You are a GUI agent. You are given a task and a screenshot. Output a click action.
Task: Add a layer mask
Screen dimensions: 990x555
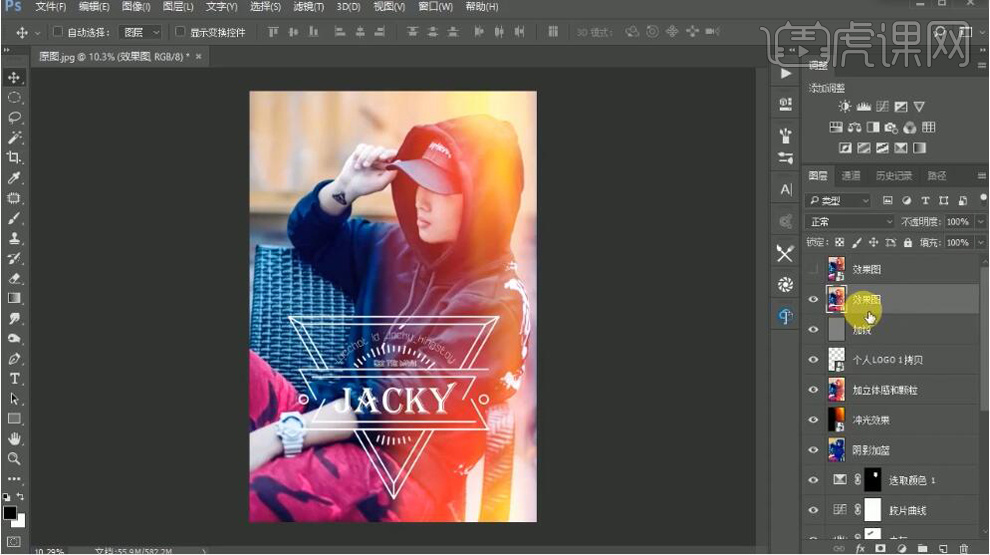coord(880,549)
